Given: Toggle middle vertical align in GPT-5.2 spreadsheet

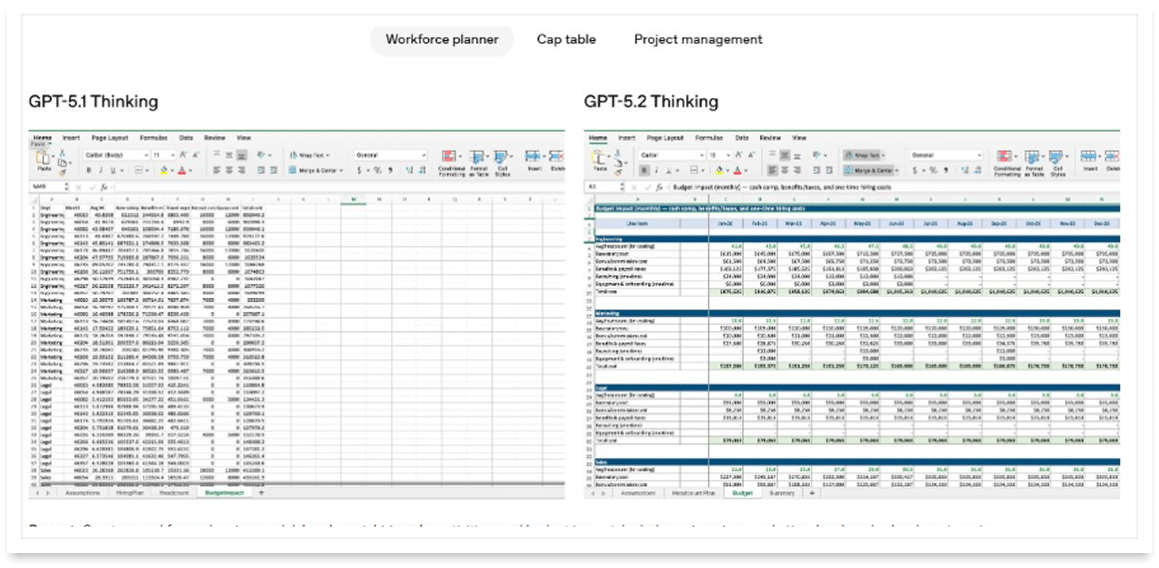Looking at the screenshot, I should [x=784, y=155].
